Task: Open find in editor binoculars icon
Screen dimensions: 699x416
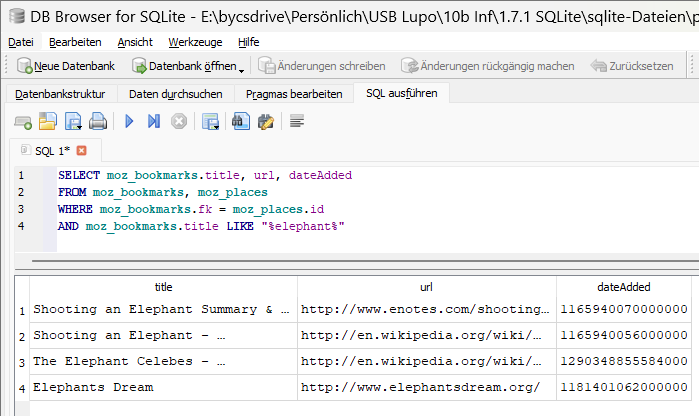Action: click(x=241, y=121)
